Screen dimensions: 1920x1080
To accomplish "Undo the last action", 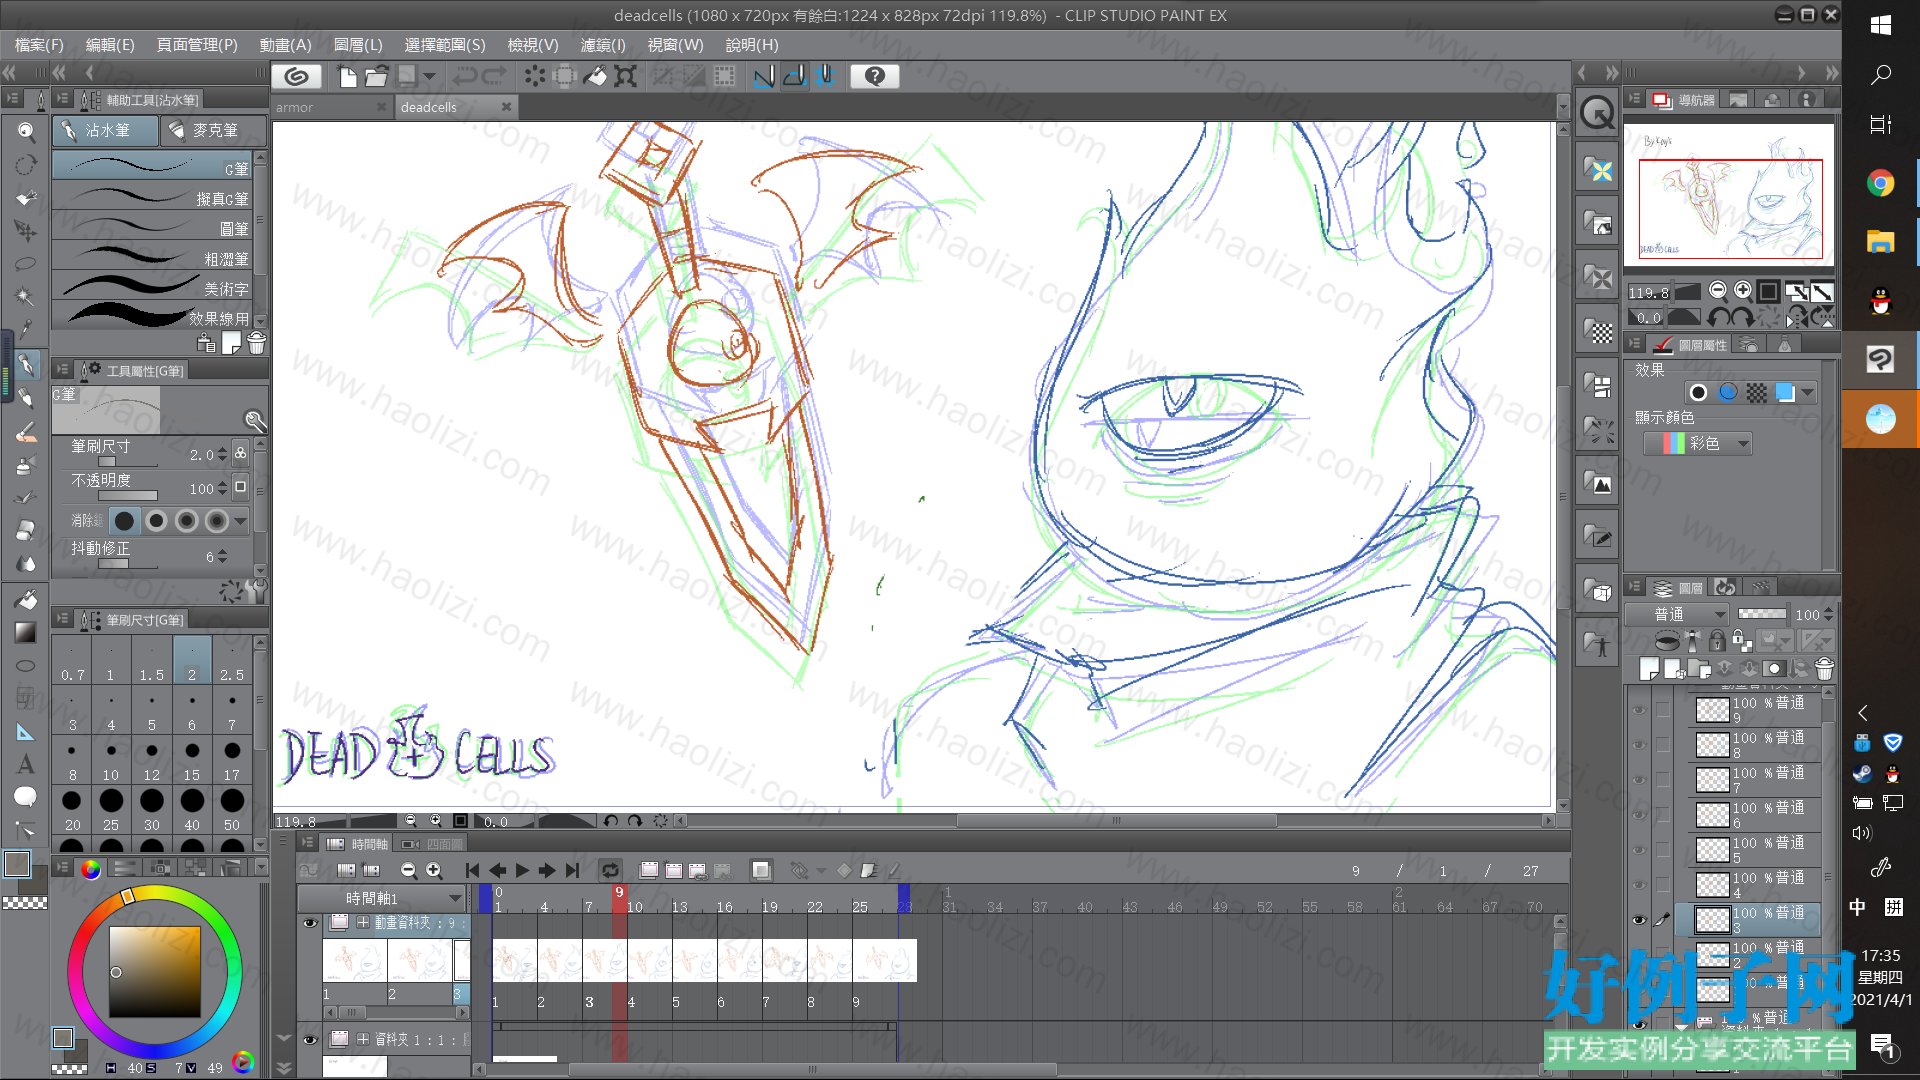I will [x=464, y=76].
